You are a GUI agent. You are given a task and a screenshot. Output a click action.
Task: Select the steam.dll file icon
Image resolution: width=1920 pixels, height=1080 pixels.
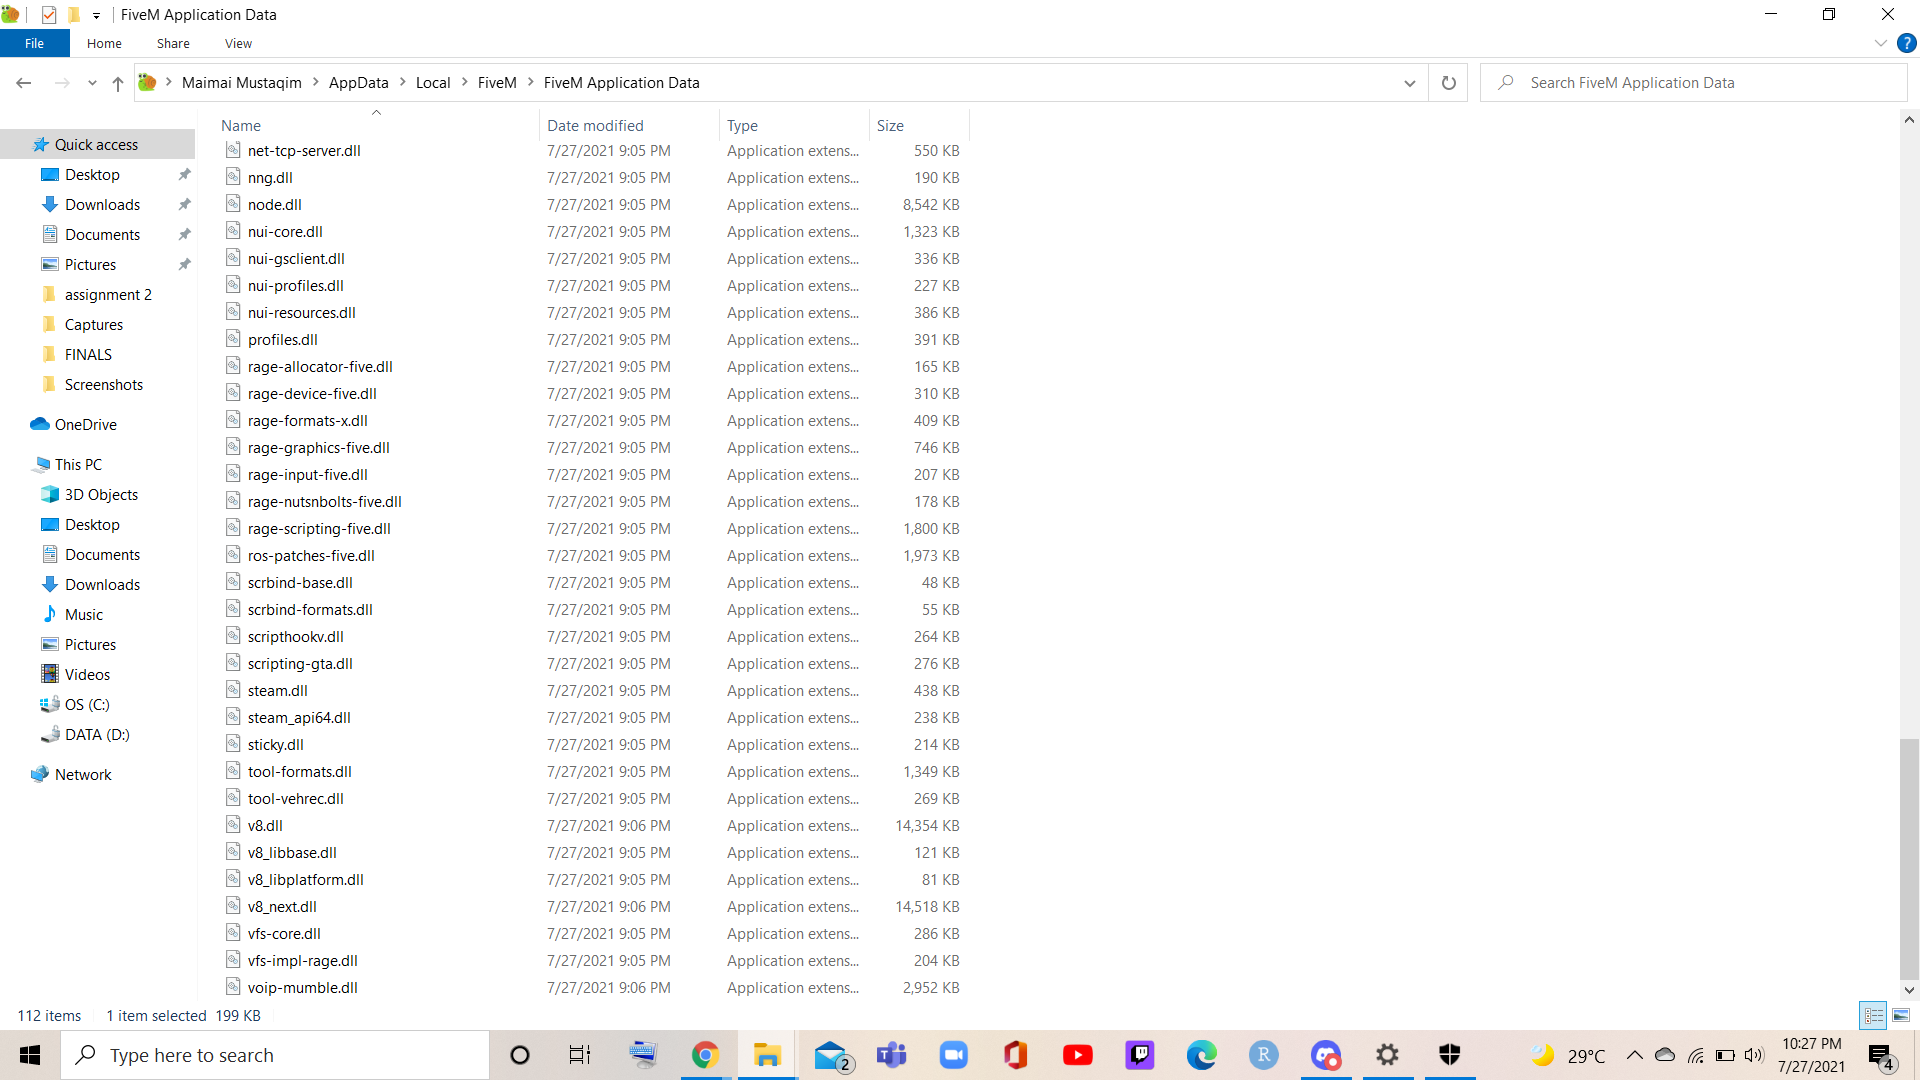coord(233,690)
